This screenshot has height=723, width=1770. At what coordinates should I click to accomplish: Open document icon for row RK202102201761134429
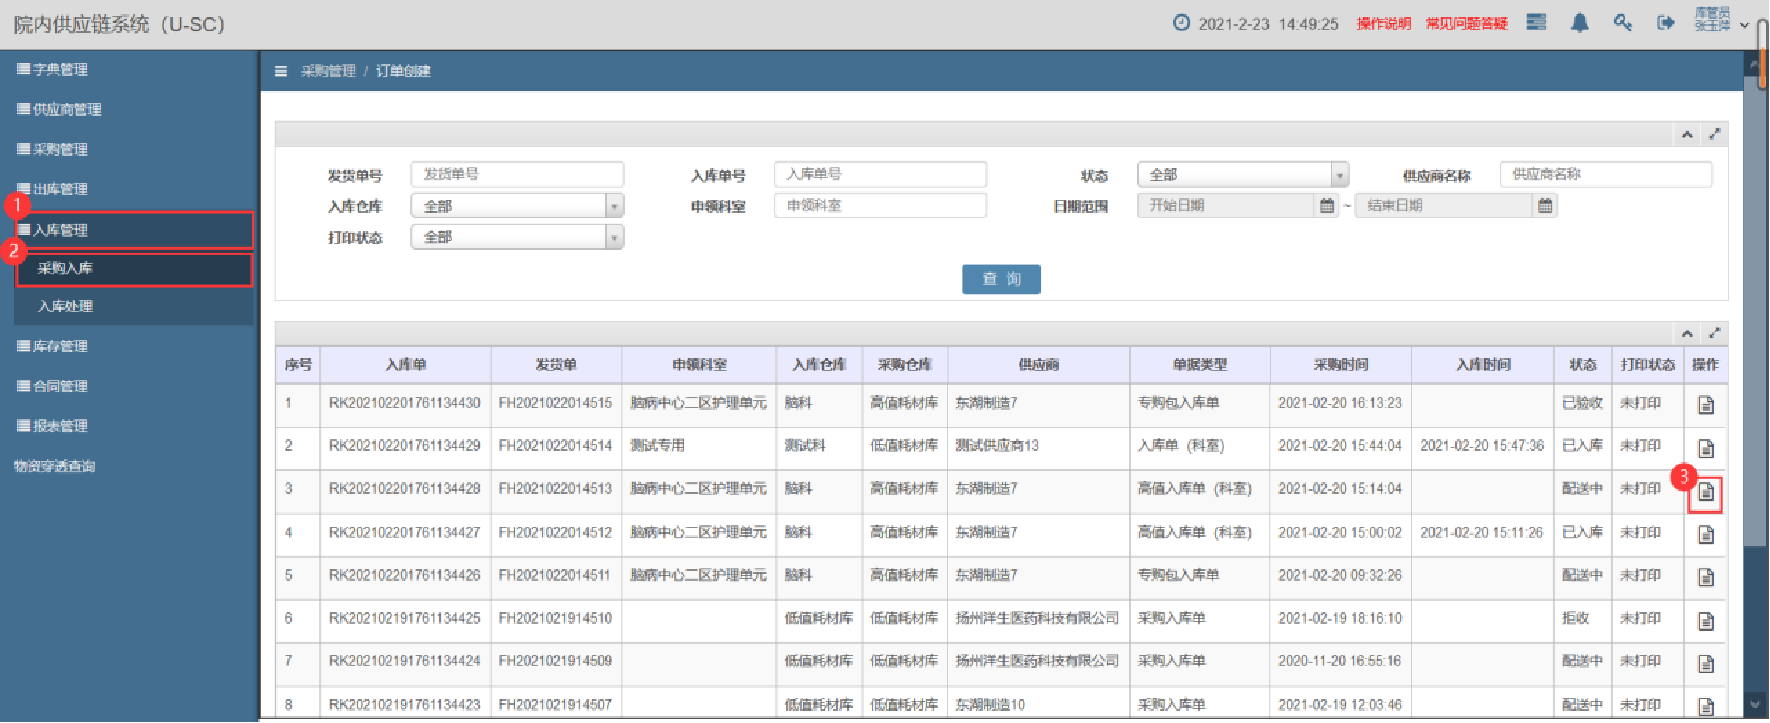1706,448
